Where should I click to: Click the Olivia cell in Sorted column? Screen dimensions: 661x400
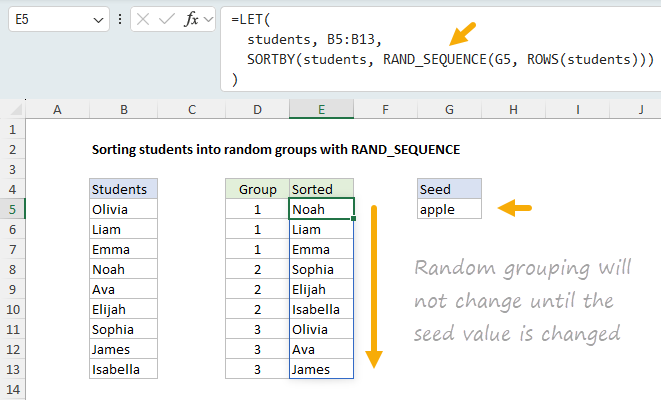tap(321, 329)
